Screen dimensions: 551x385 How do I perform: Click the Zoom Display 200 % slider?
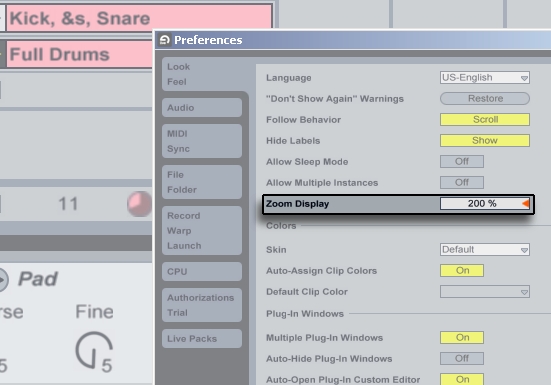(485, 203)
